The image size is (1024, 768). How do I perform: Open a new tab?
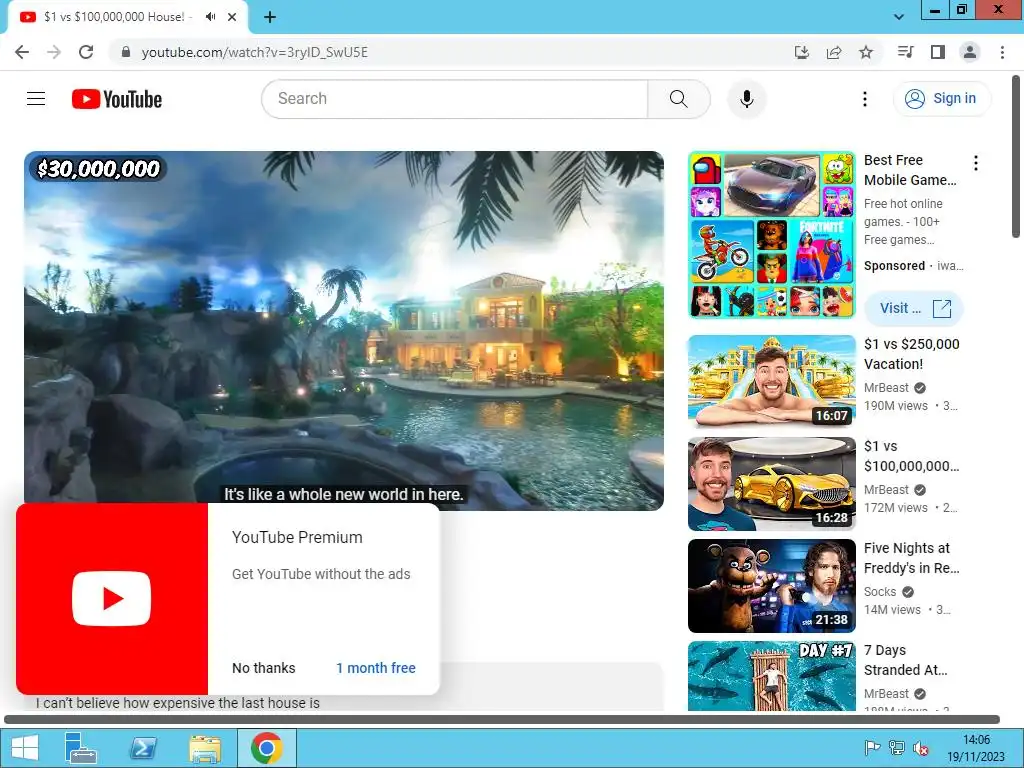click(x=270, y=17)
